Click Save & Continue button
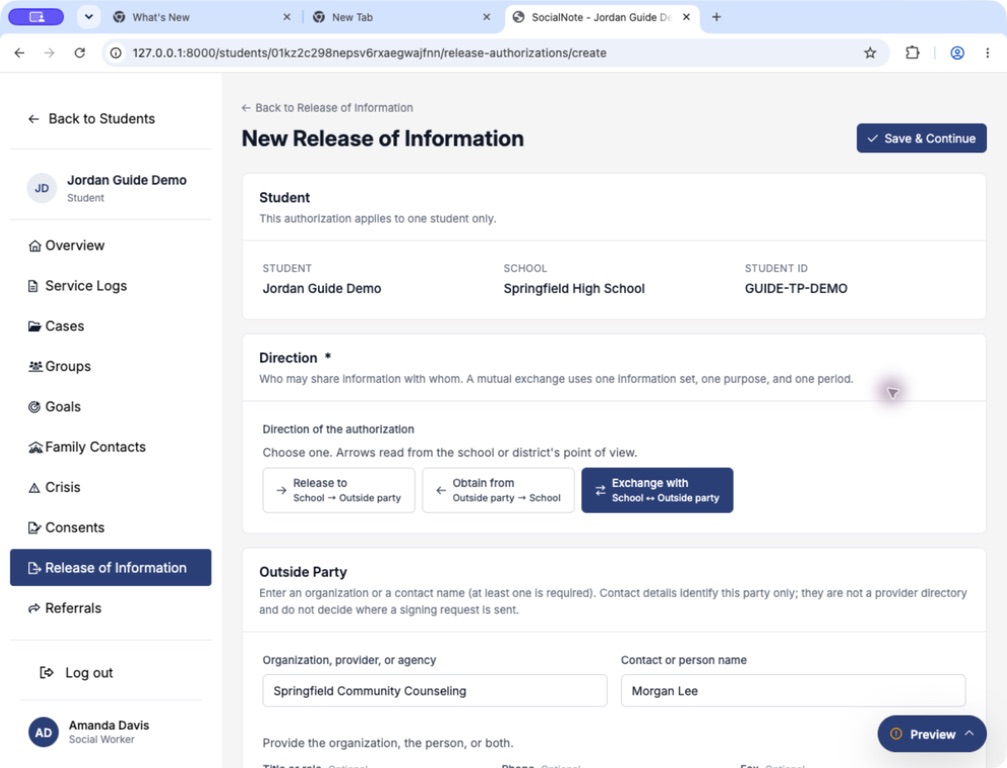 (x=921, y=138)
